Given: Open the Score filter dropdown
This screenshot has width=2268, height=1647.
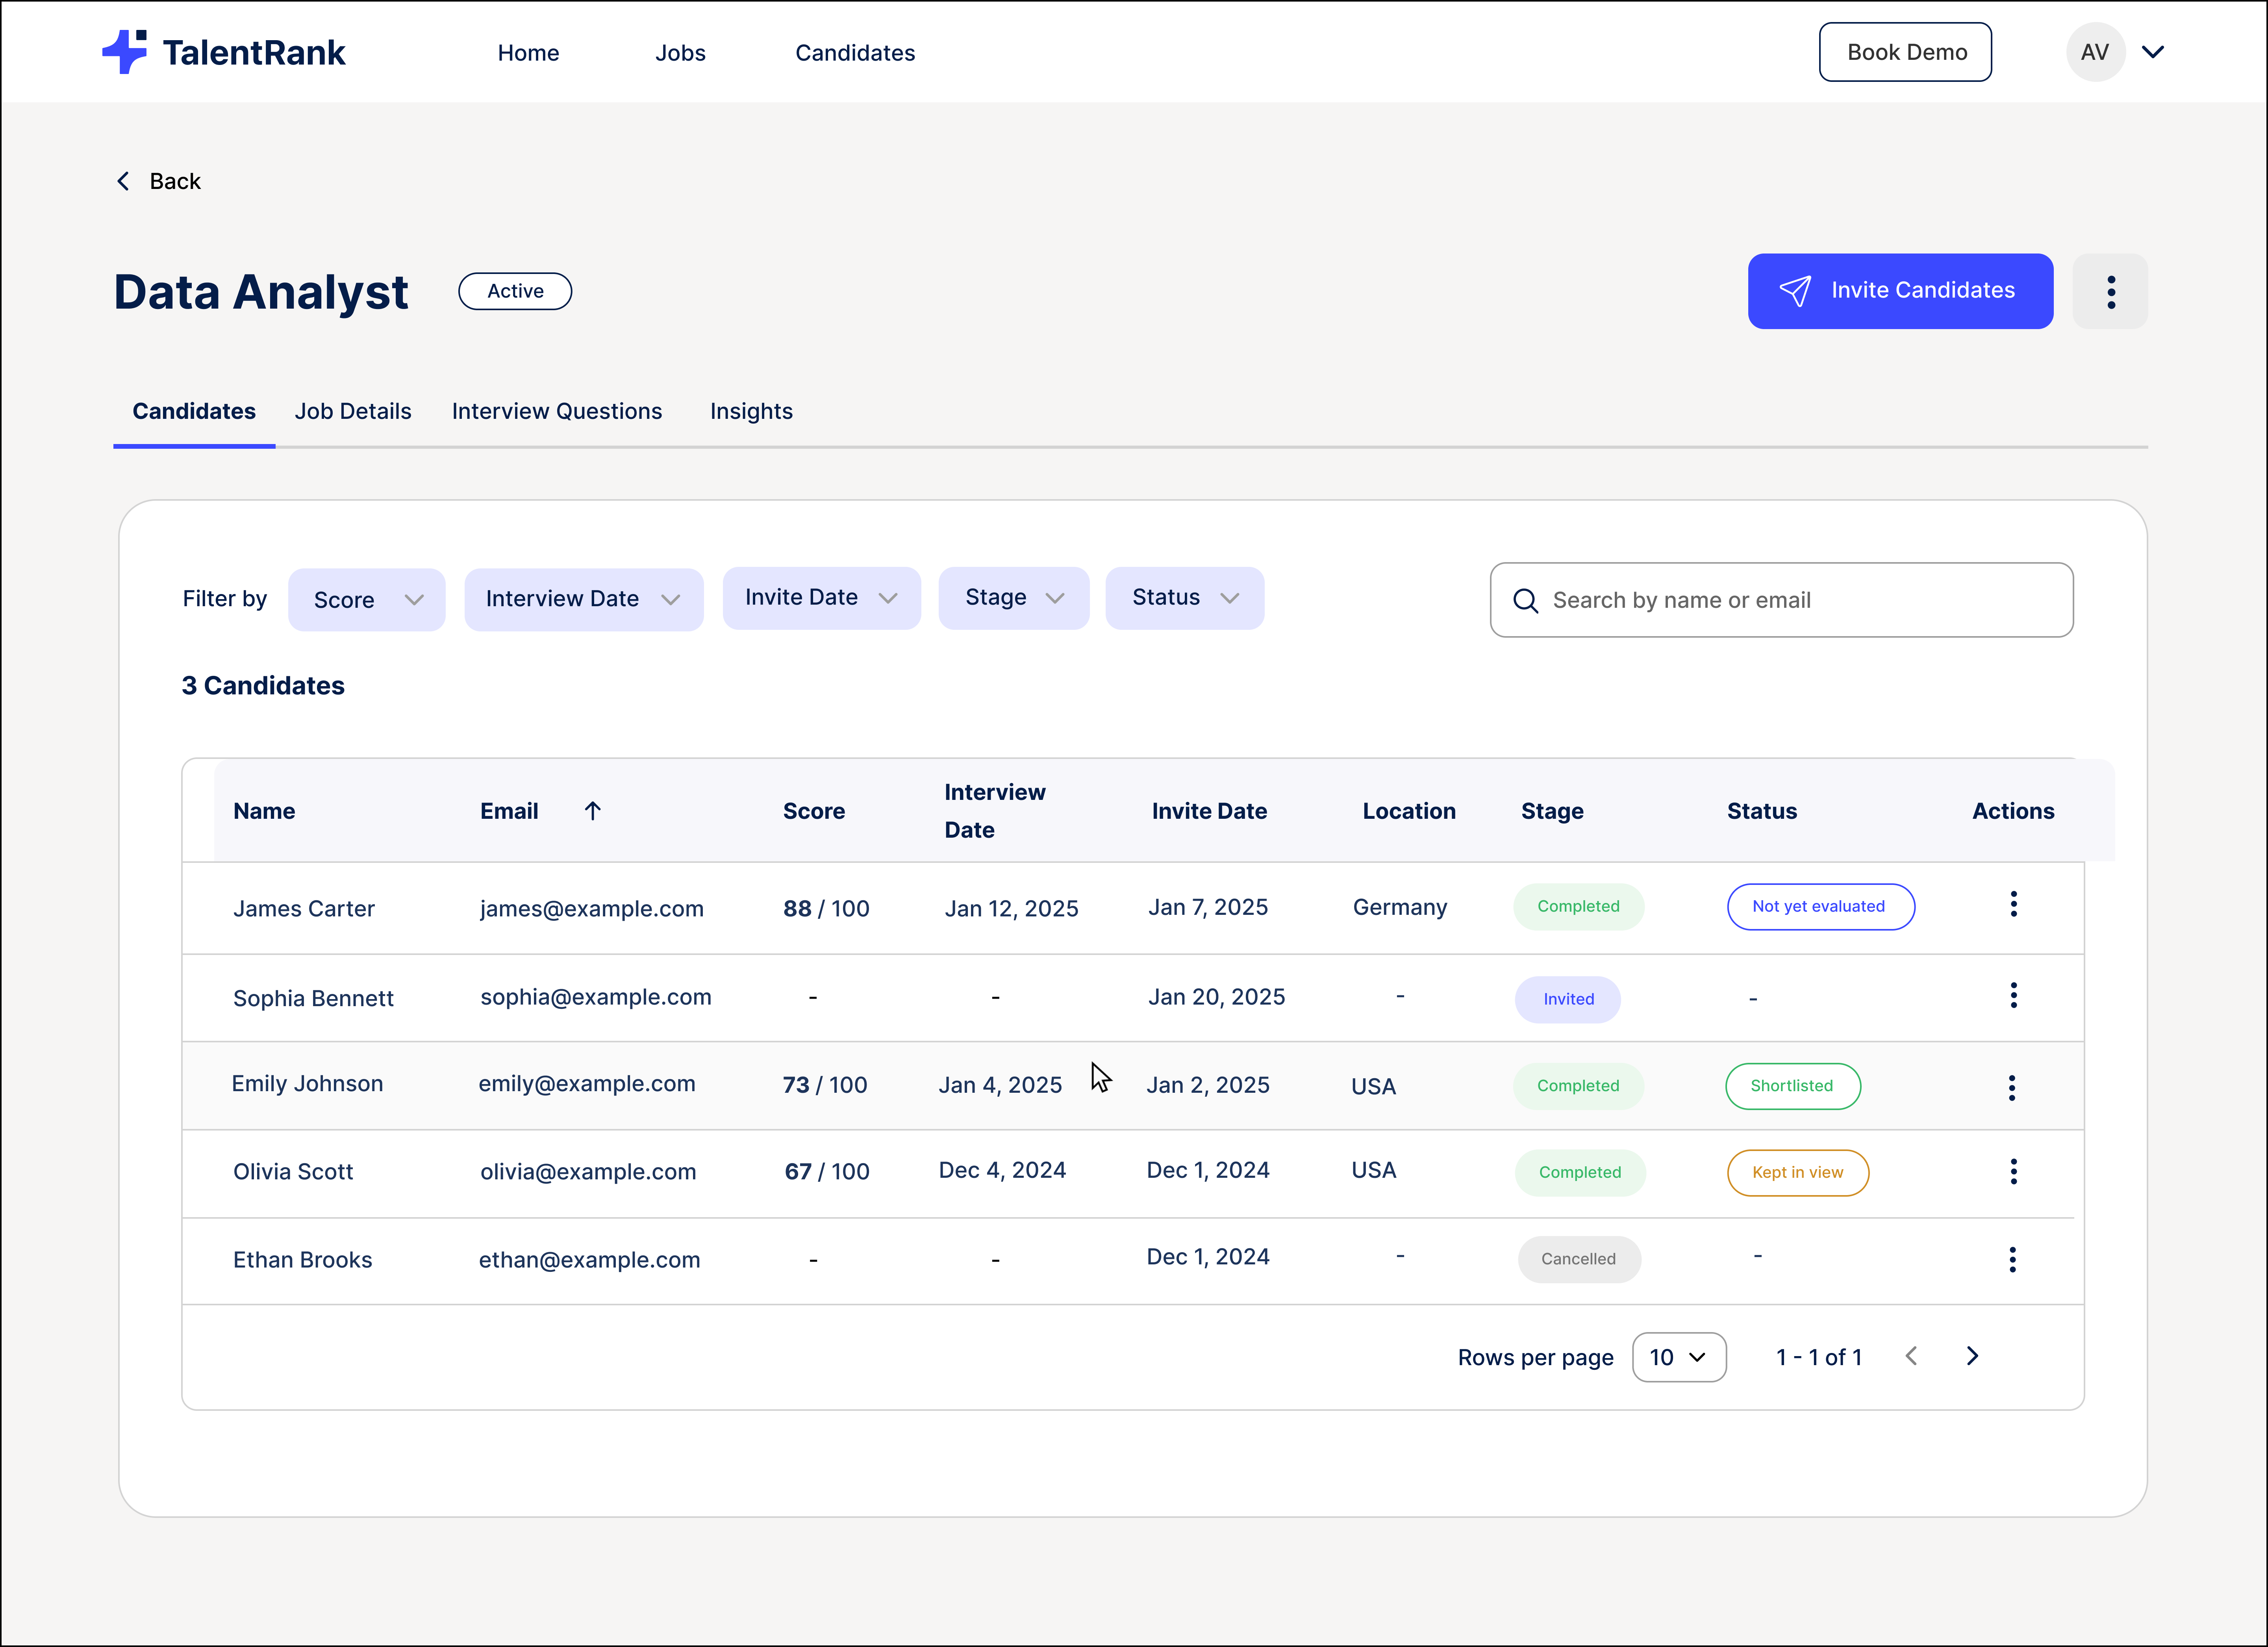Looking at the screenshot, I should coord(367,600).
